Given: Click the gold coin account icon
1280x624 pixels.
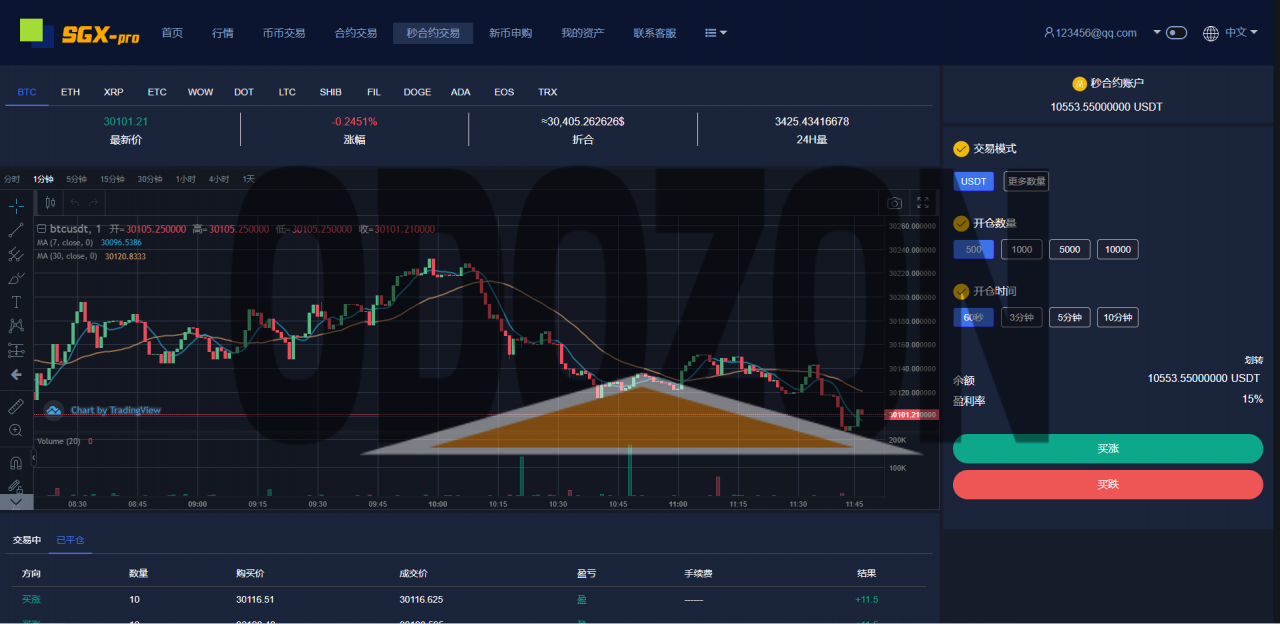Looking at the screenshot, I should pyautogui.click(x=1079, y=84).
